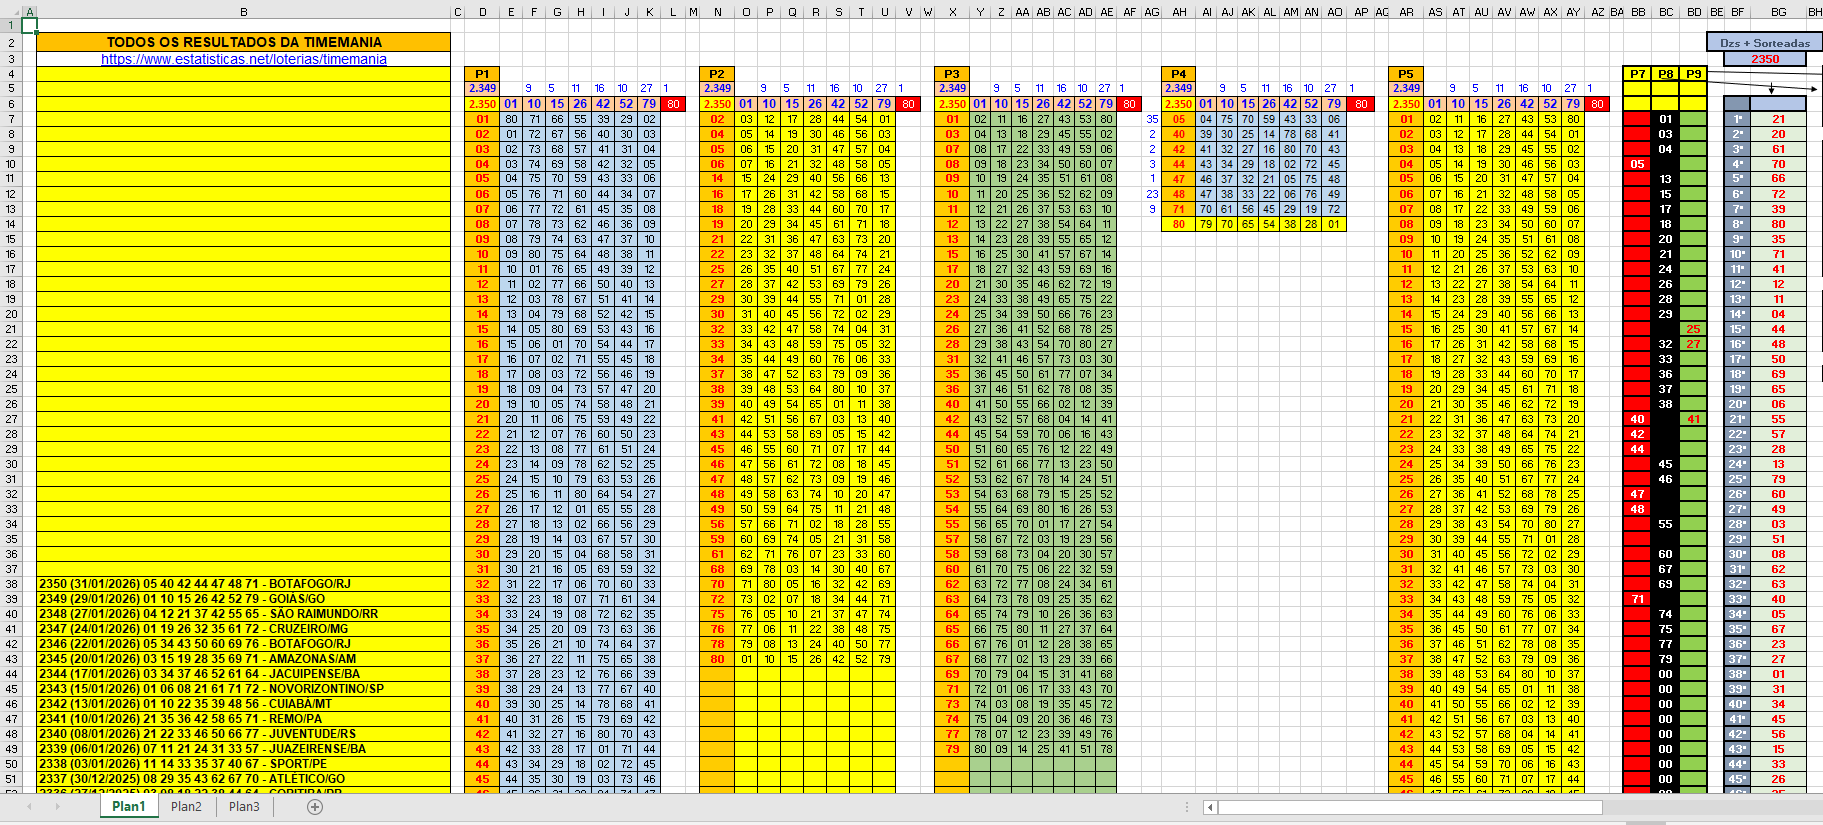Select column B header
The image size is (1823, 825).
[244, 12]
